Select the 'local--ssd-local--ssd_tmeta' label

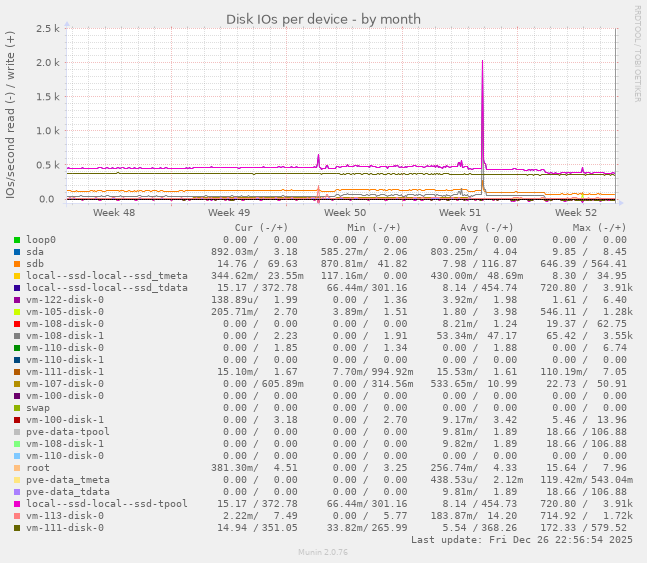[107, 276]
